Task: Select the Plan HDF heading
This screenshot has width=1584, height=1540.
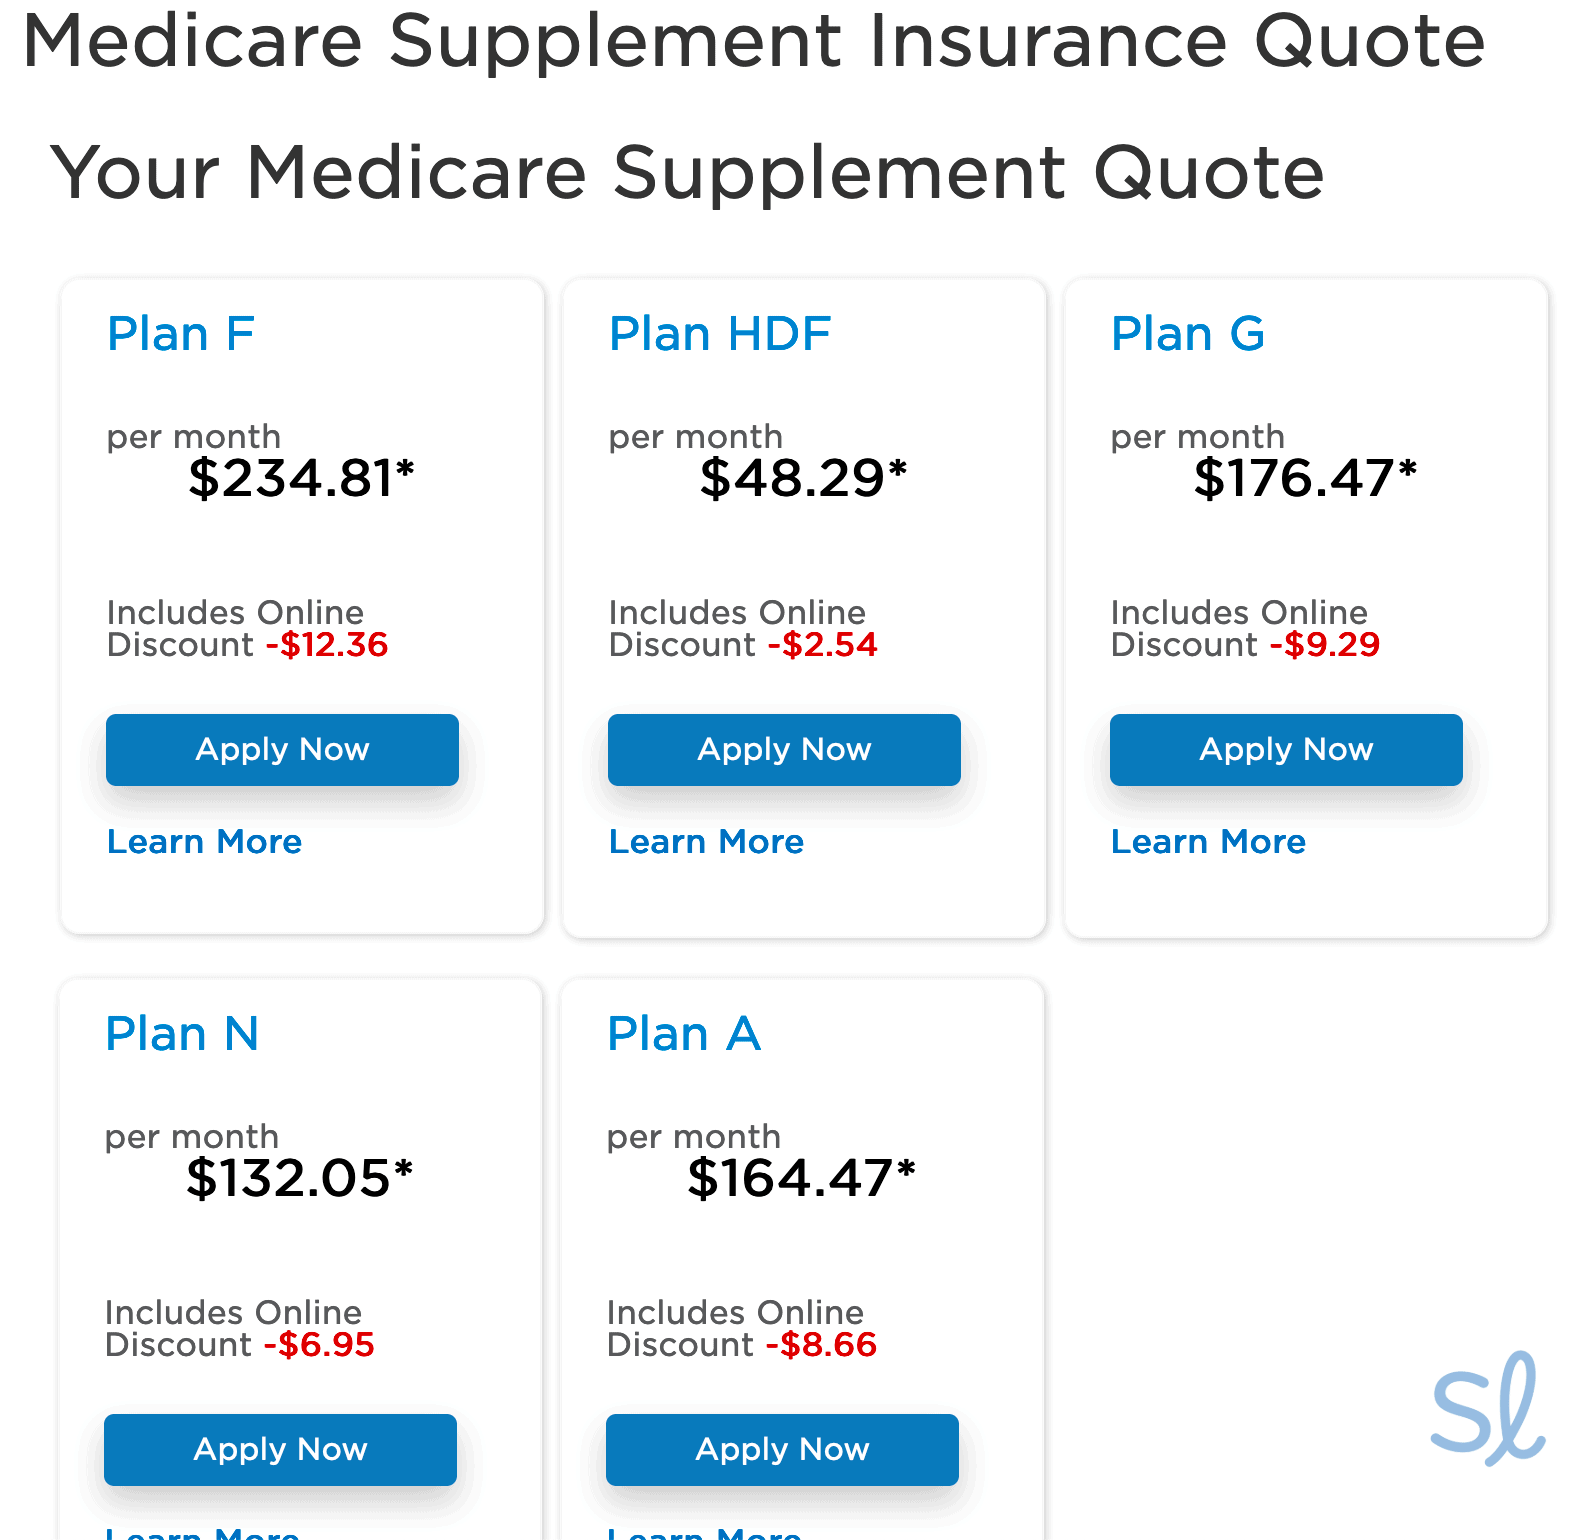Action: pyautogui.click(x=720, y=334)
